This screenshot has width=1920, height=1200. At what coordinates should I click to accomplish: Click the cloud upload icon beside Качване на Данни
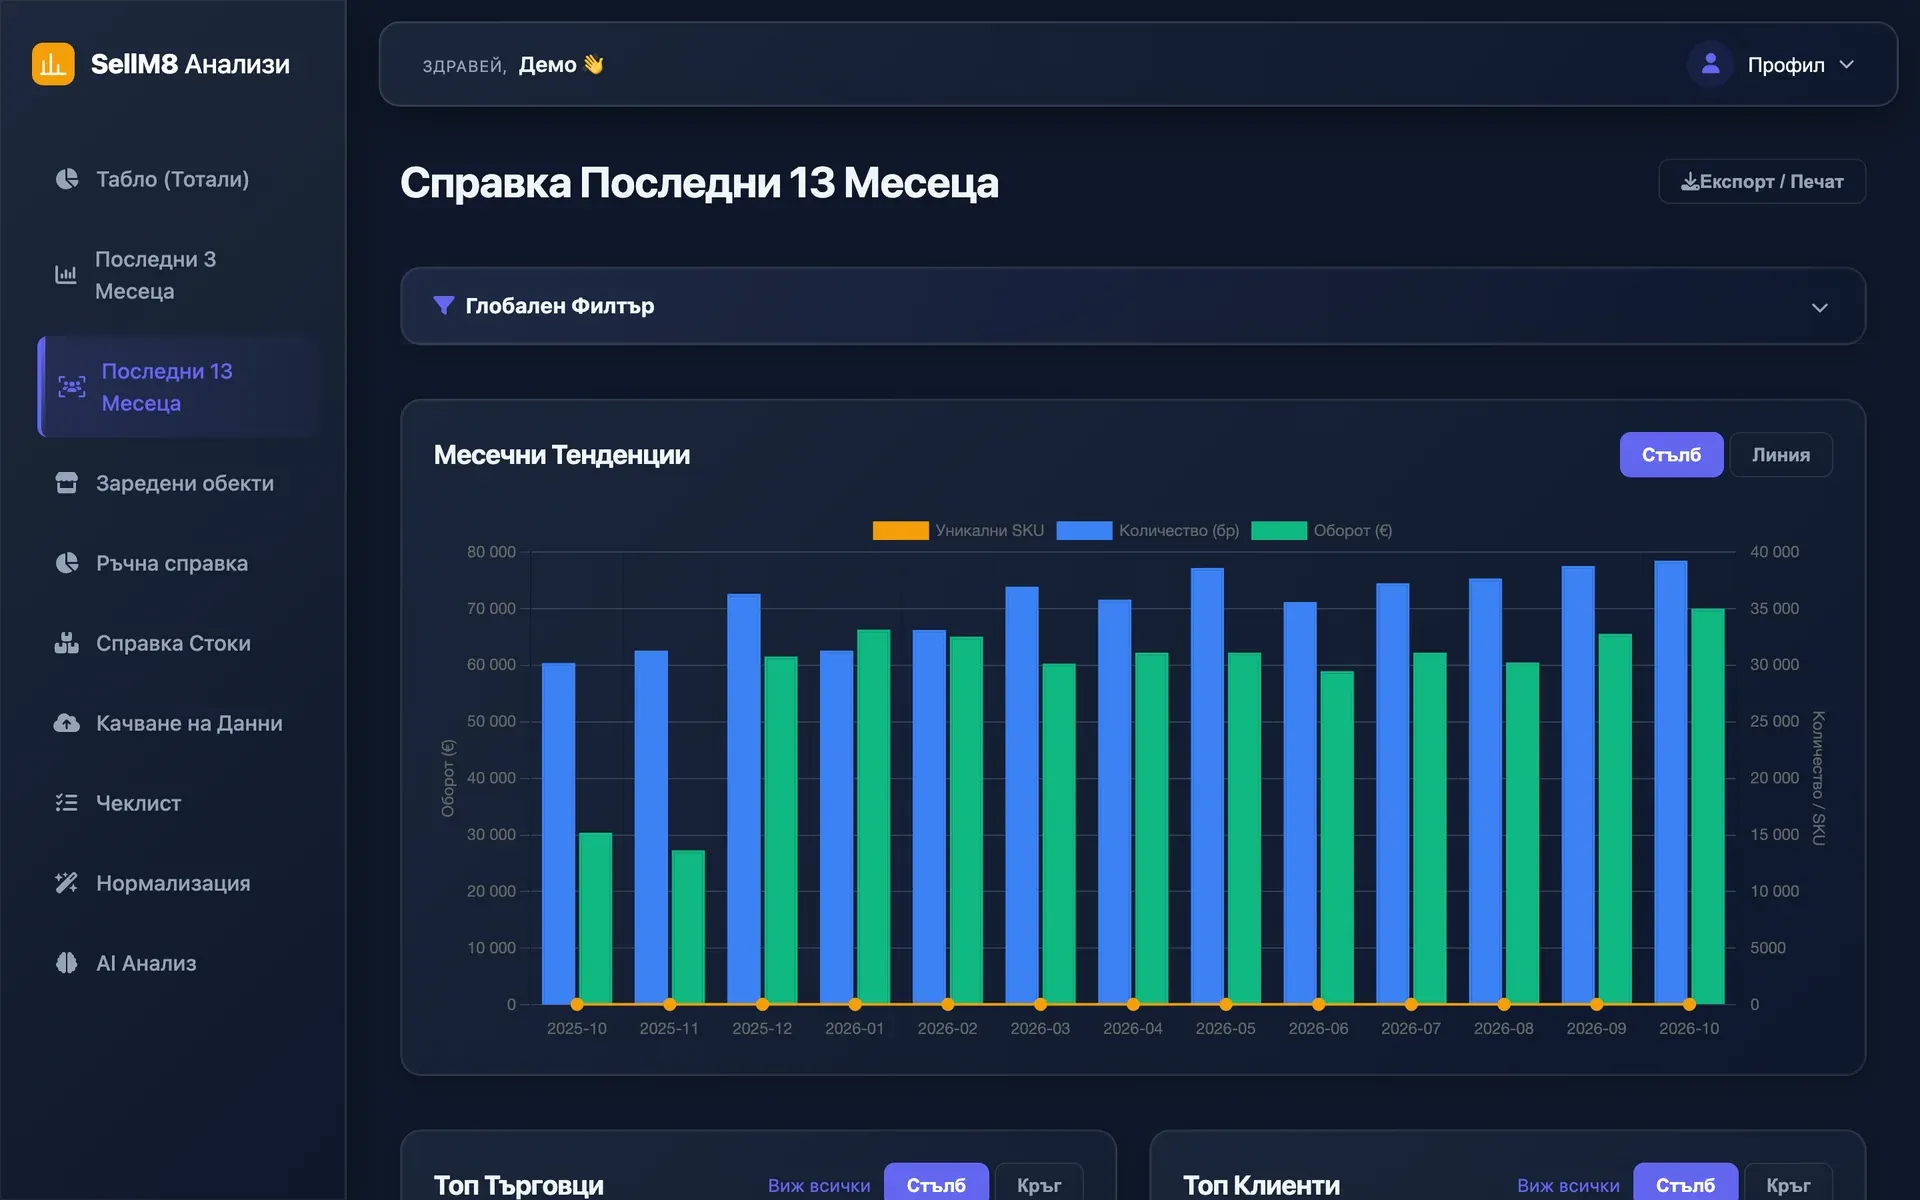[67, 723]
